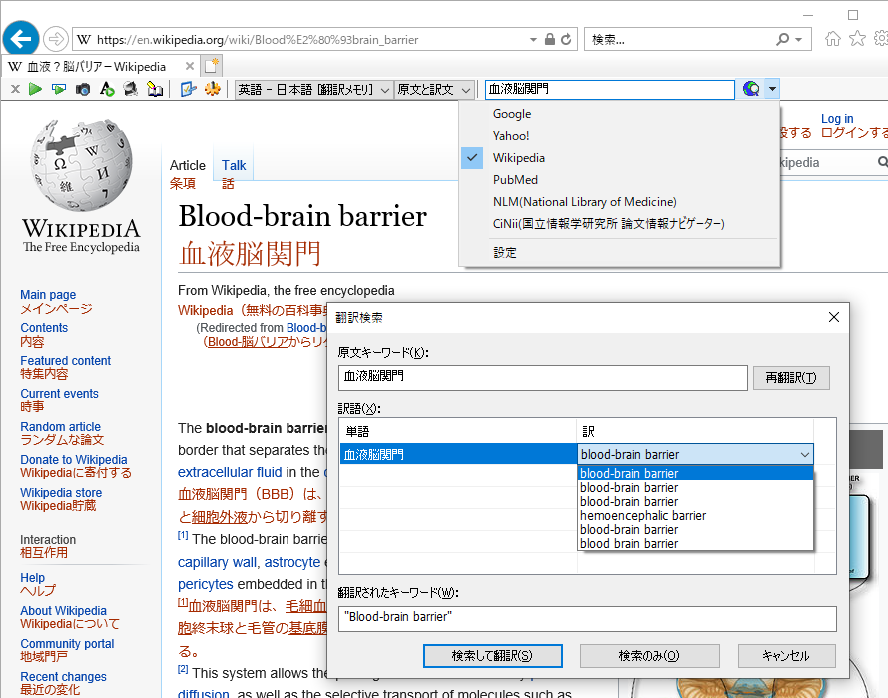Click the magnifier icon in the browser search box
Image resolution: width=888 pixels, height=698 pixels.
coord(782,39)
